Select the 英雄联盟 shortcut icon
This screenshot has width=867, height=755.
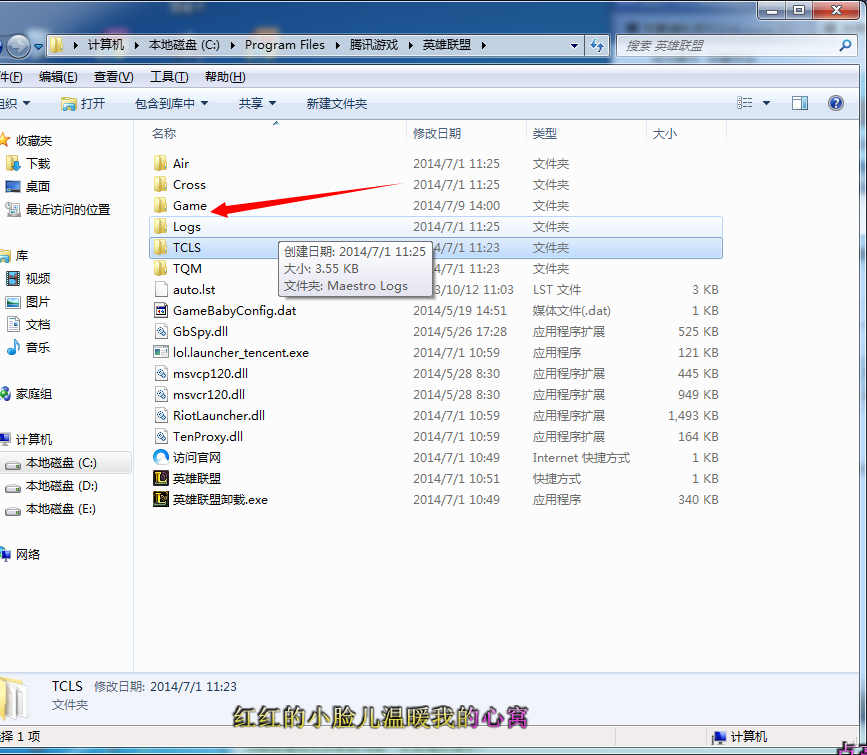(x=161, y=478)
